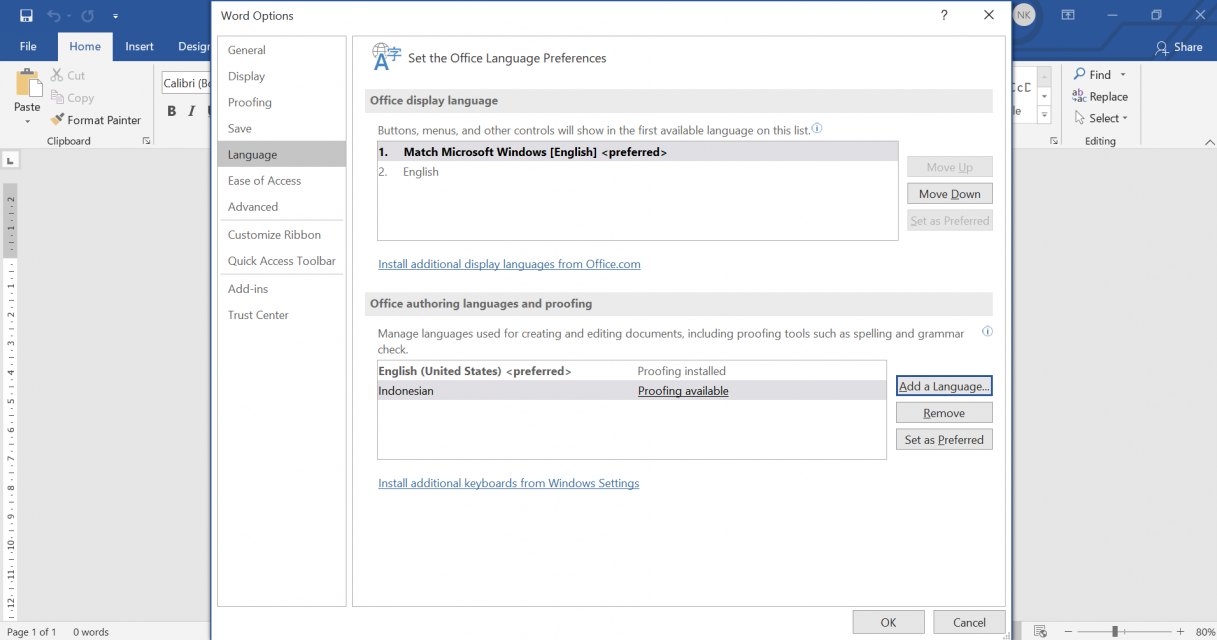The image size is (1217, 640).
Task: Click the Paste icon in the Clipboard group
Action: pos(28,85)
